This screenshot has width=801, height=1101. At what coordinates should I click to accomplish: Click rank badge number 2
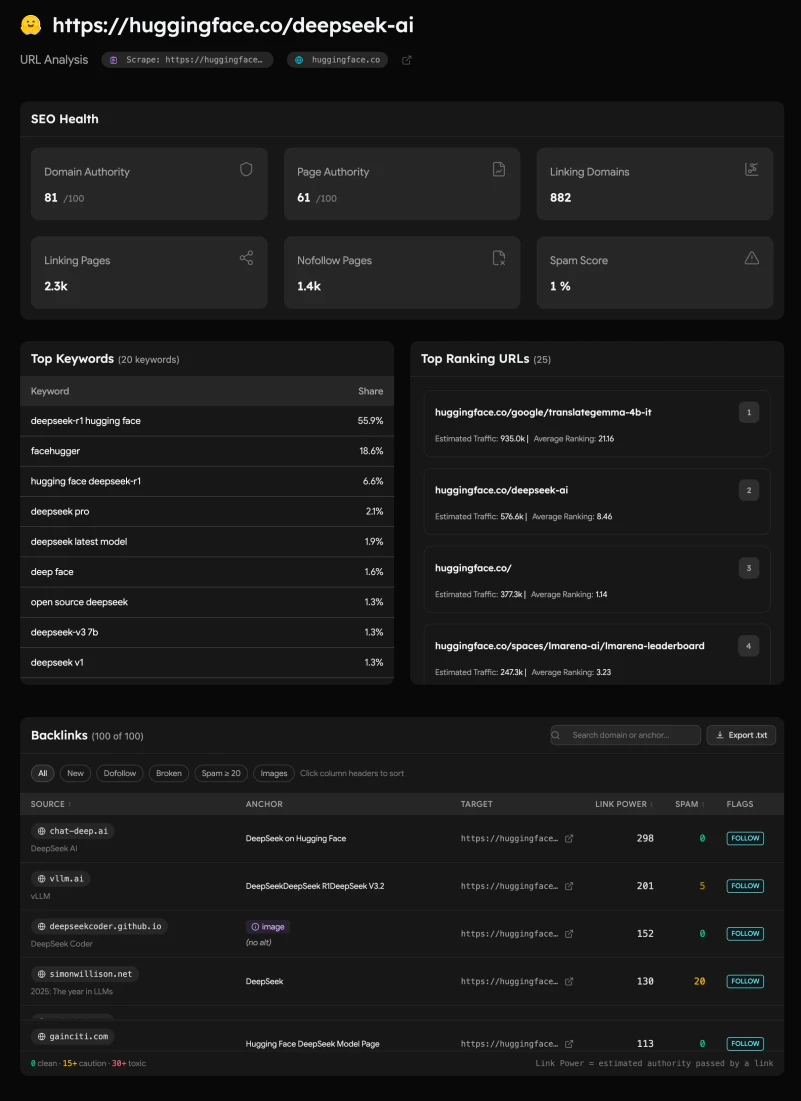[748, 490]
